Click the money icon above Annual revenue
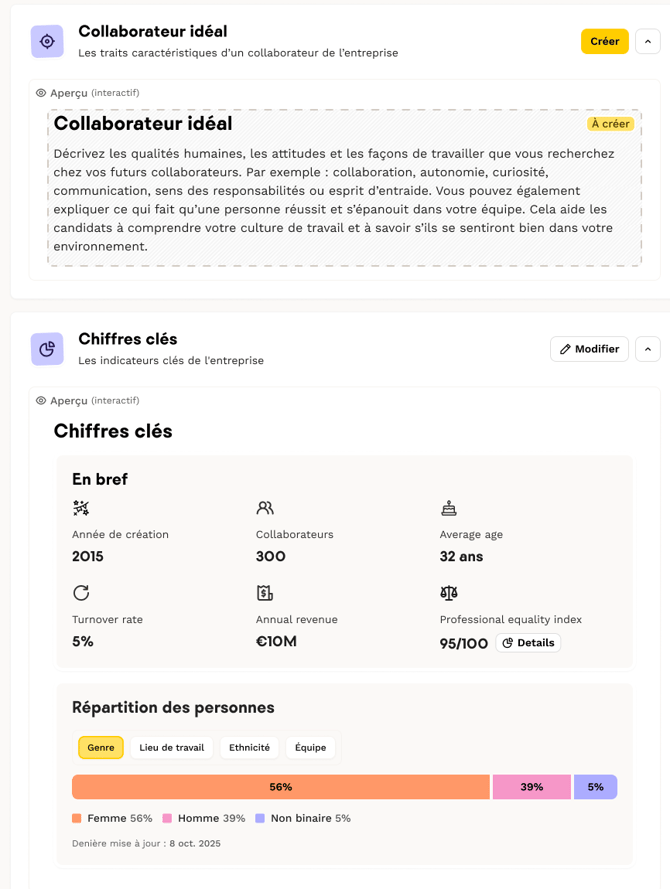The width and height of the screenshot is (670, 889). tap(265, 593)
